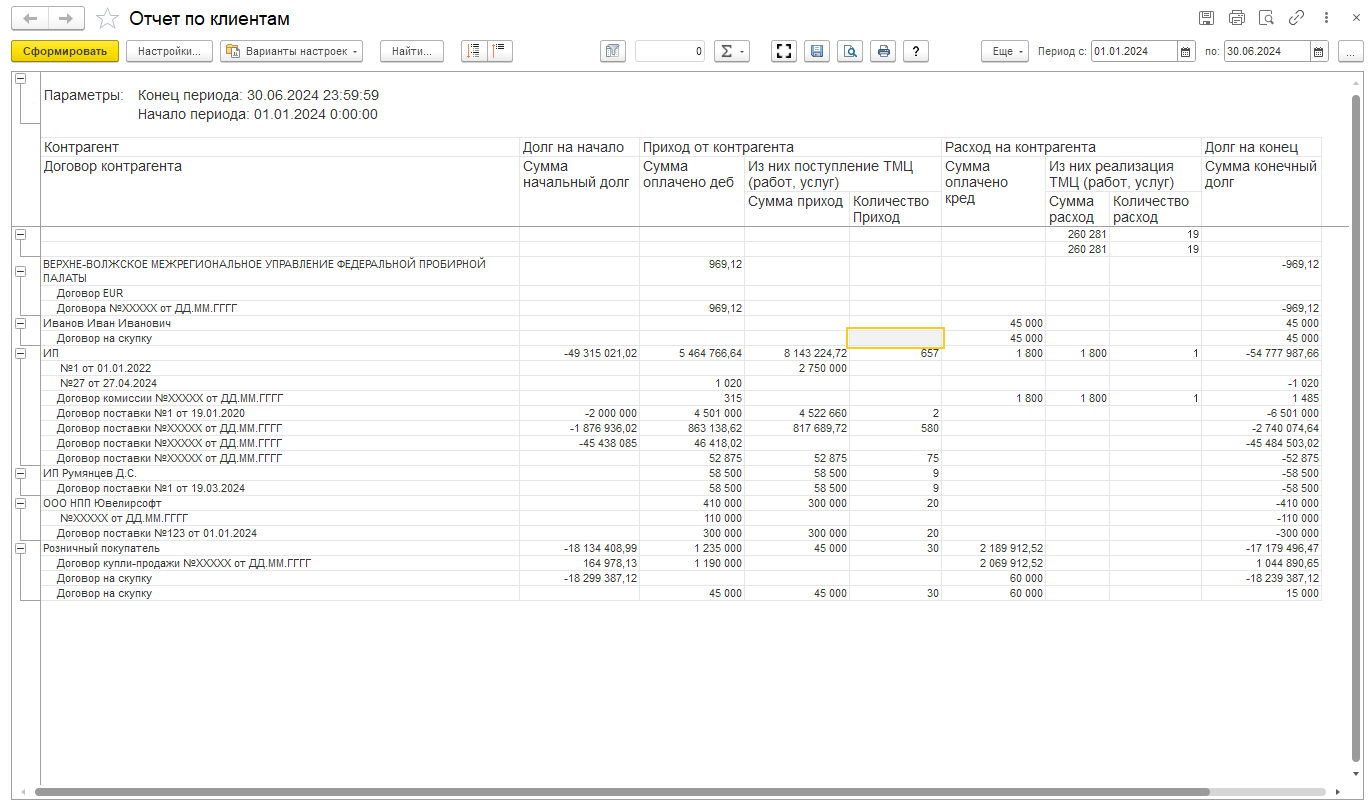This screenshot has height=804, width=1368.
Task: Collapse the ООО НПП Ювелирсофт group
Action: (20, 503)
